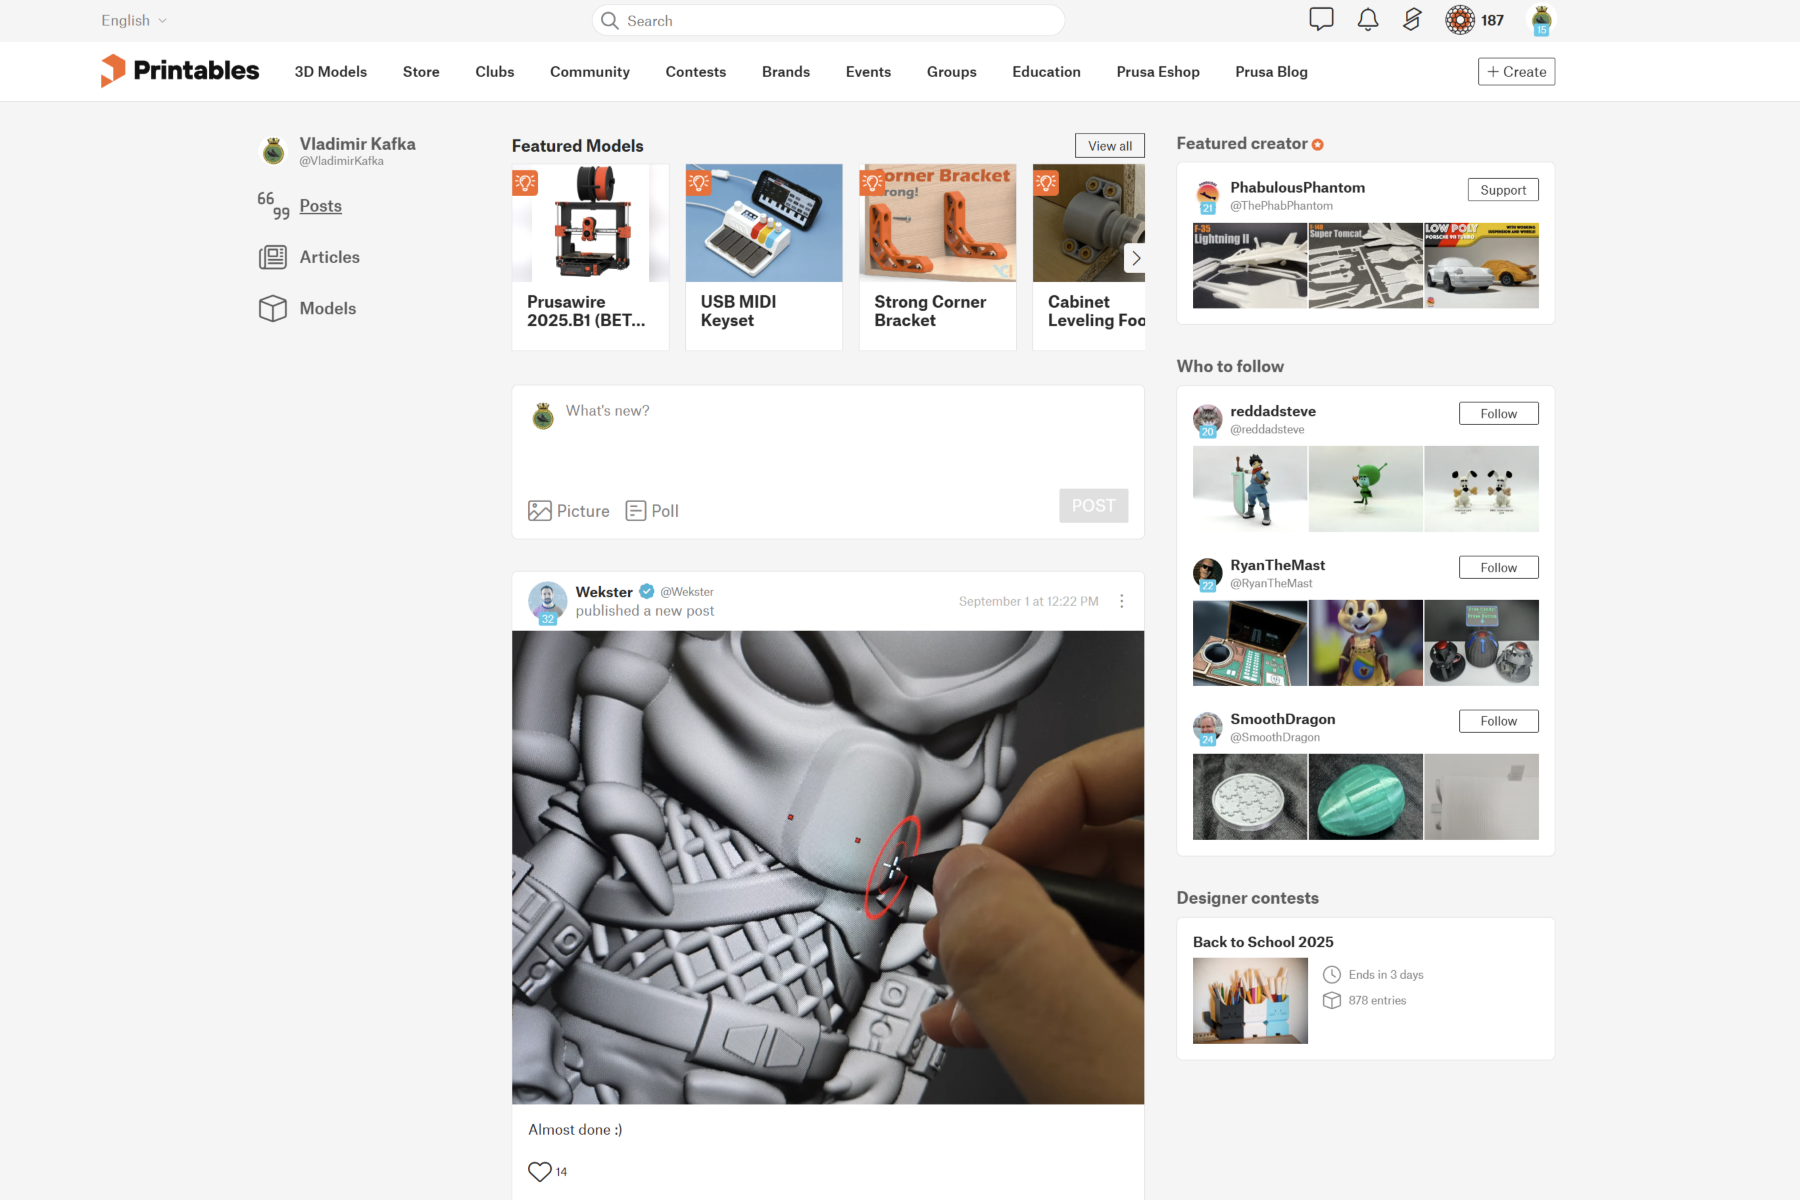Open the three-dot menu on Wekster's post
The height and width of the screenshot is (1200, 1800).
[1122, 601]
